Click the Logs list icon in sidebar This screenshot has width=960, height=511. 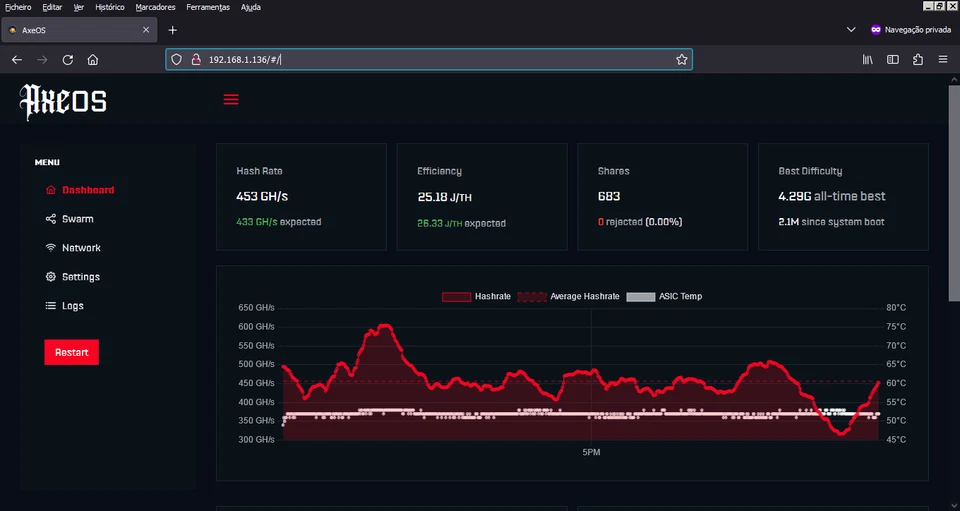51,306
